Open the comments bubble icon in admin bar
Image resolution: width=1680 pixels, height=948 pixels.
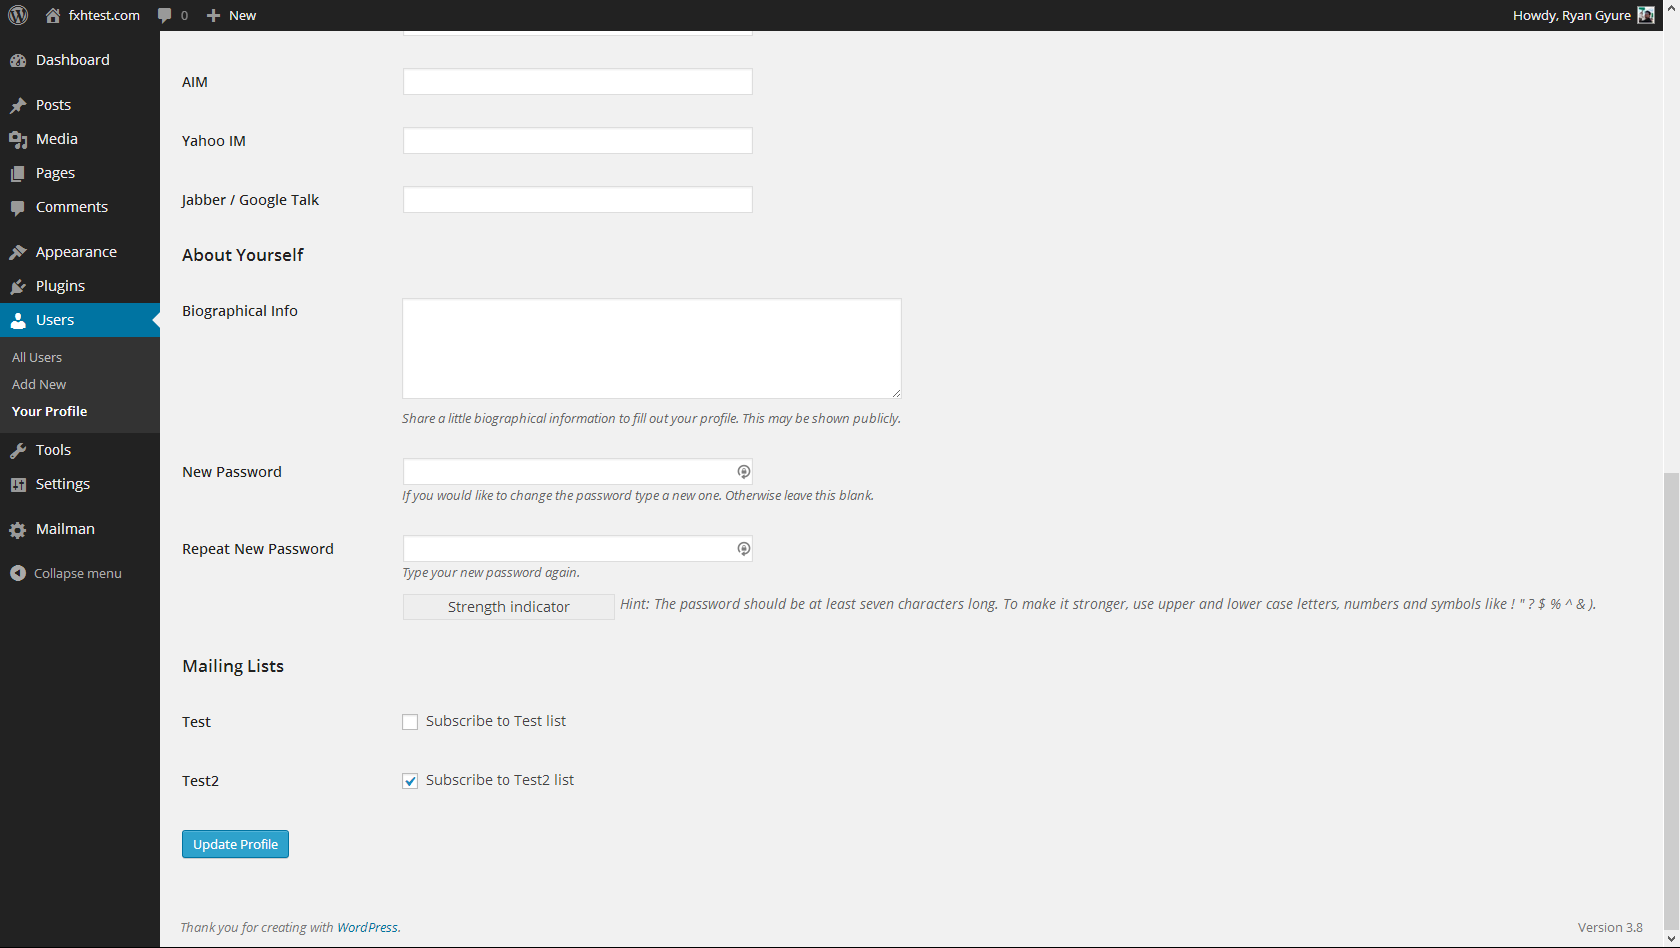point(165,15)
